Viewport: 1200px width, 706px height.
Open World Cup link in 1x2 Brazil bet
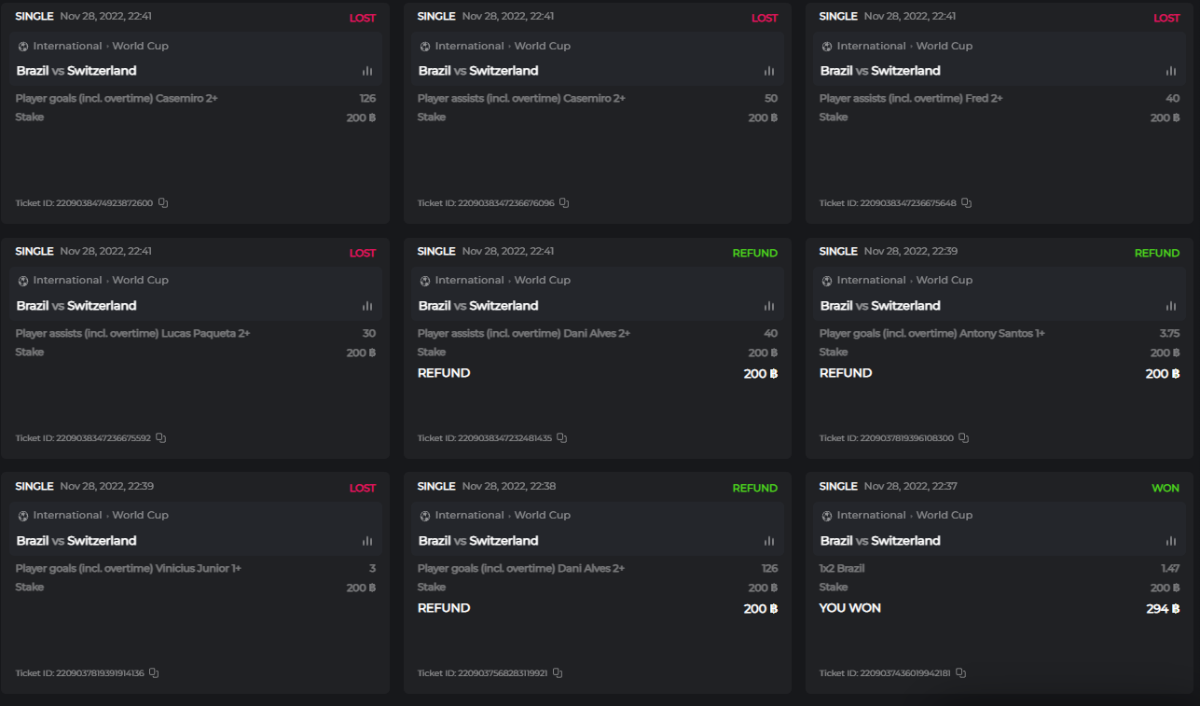pyautogui.click(x=944, y=515)
